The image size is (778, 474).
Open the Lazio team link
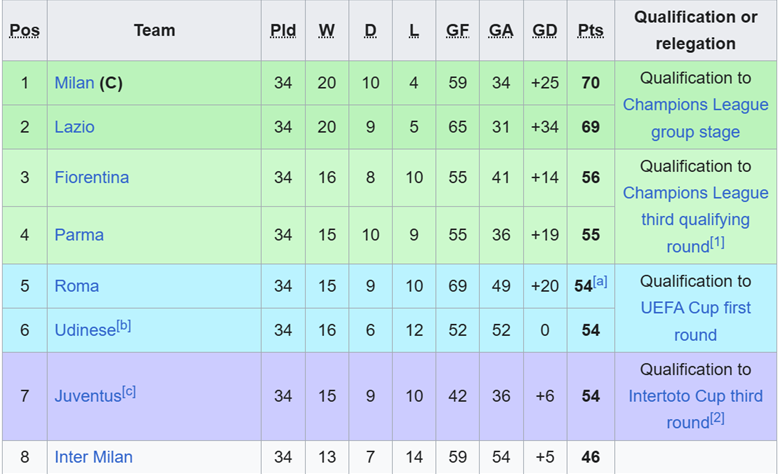click(x=75, y=127)
